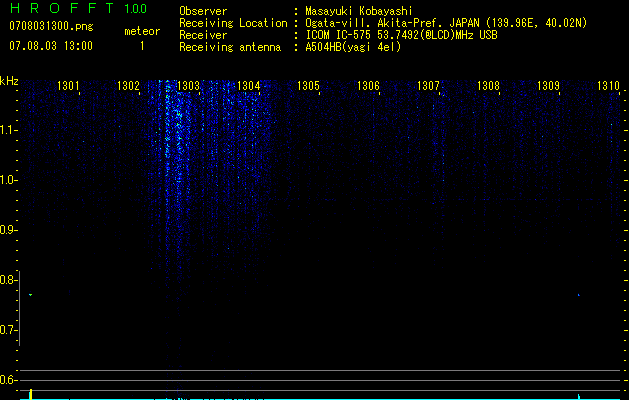Click the 1307 time axis marker
Screen dimensions: 629x400
(x=428, y=85)
